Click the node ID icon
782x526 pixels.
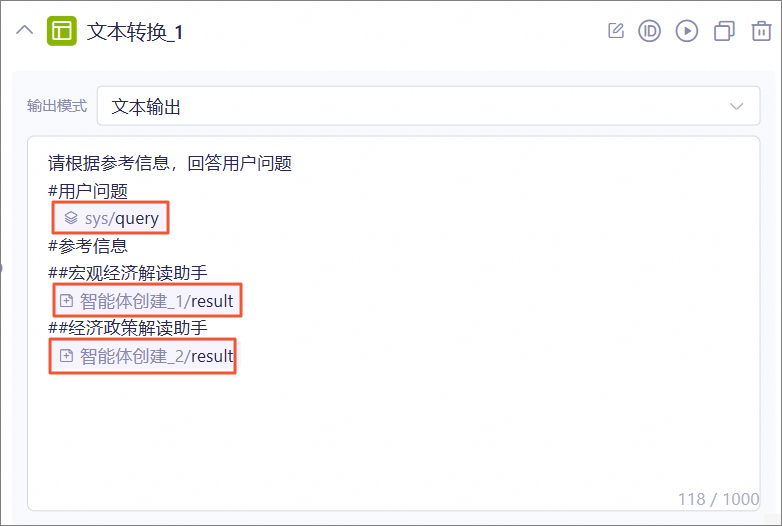pyautogui.click(x=649, y=31)
